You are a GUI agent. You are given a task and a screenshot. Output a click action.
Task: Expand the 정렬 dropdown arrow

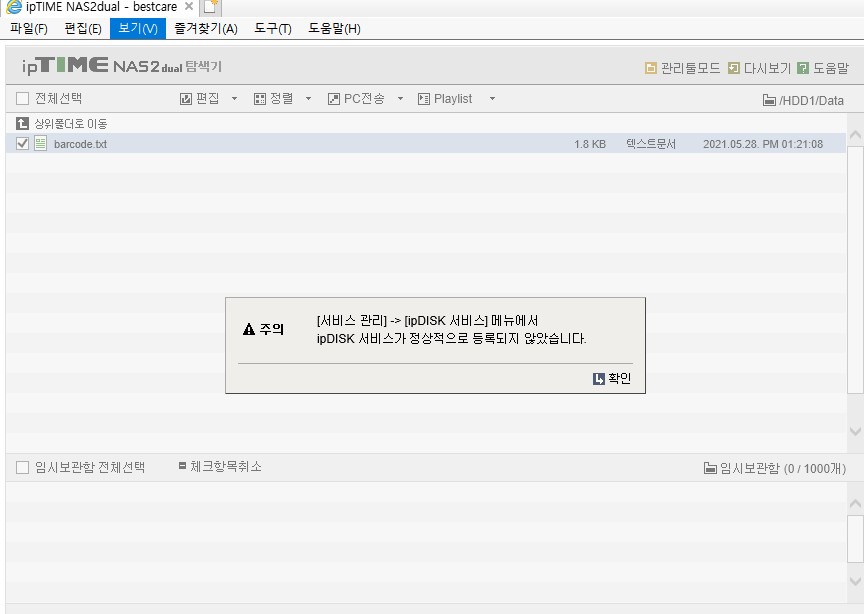pos(309,99)
